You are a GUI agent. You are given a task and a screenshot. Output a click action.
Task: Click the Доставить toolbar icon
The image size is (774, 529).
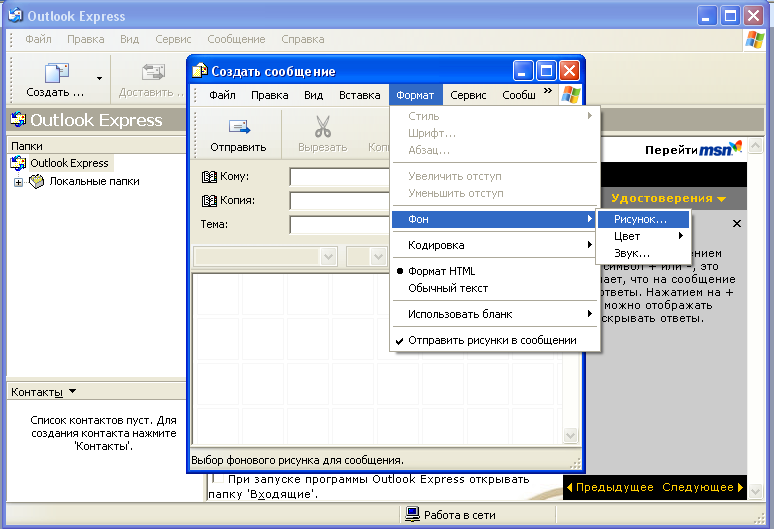(x=153, y=73)
